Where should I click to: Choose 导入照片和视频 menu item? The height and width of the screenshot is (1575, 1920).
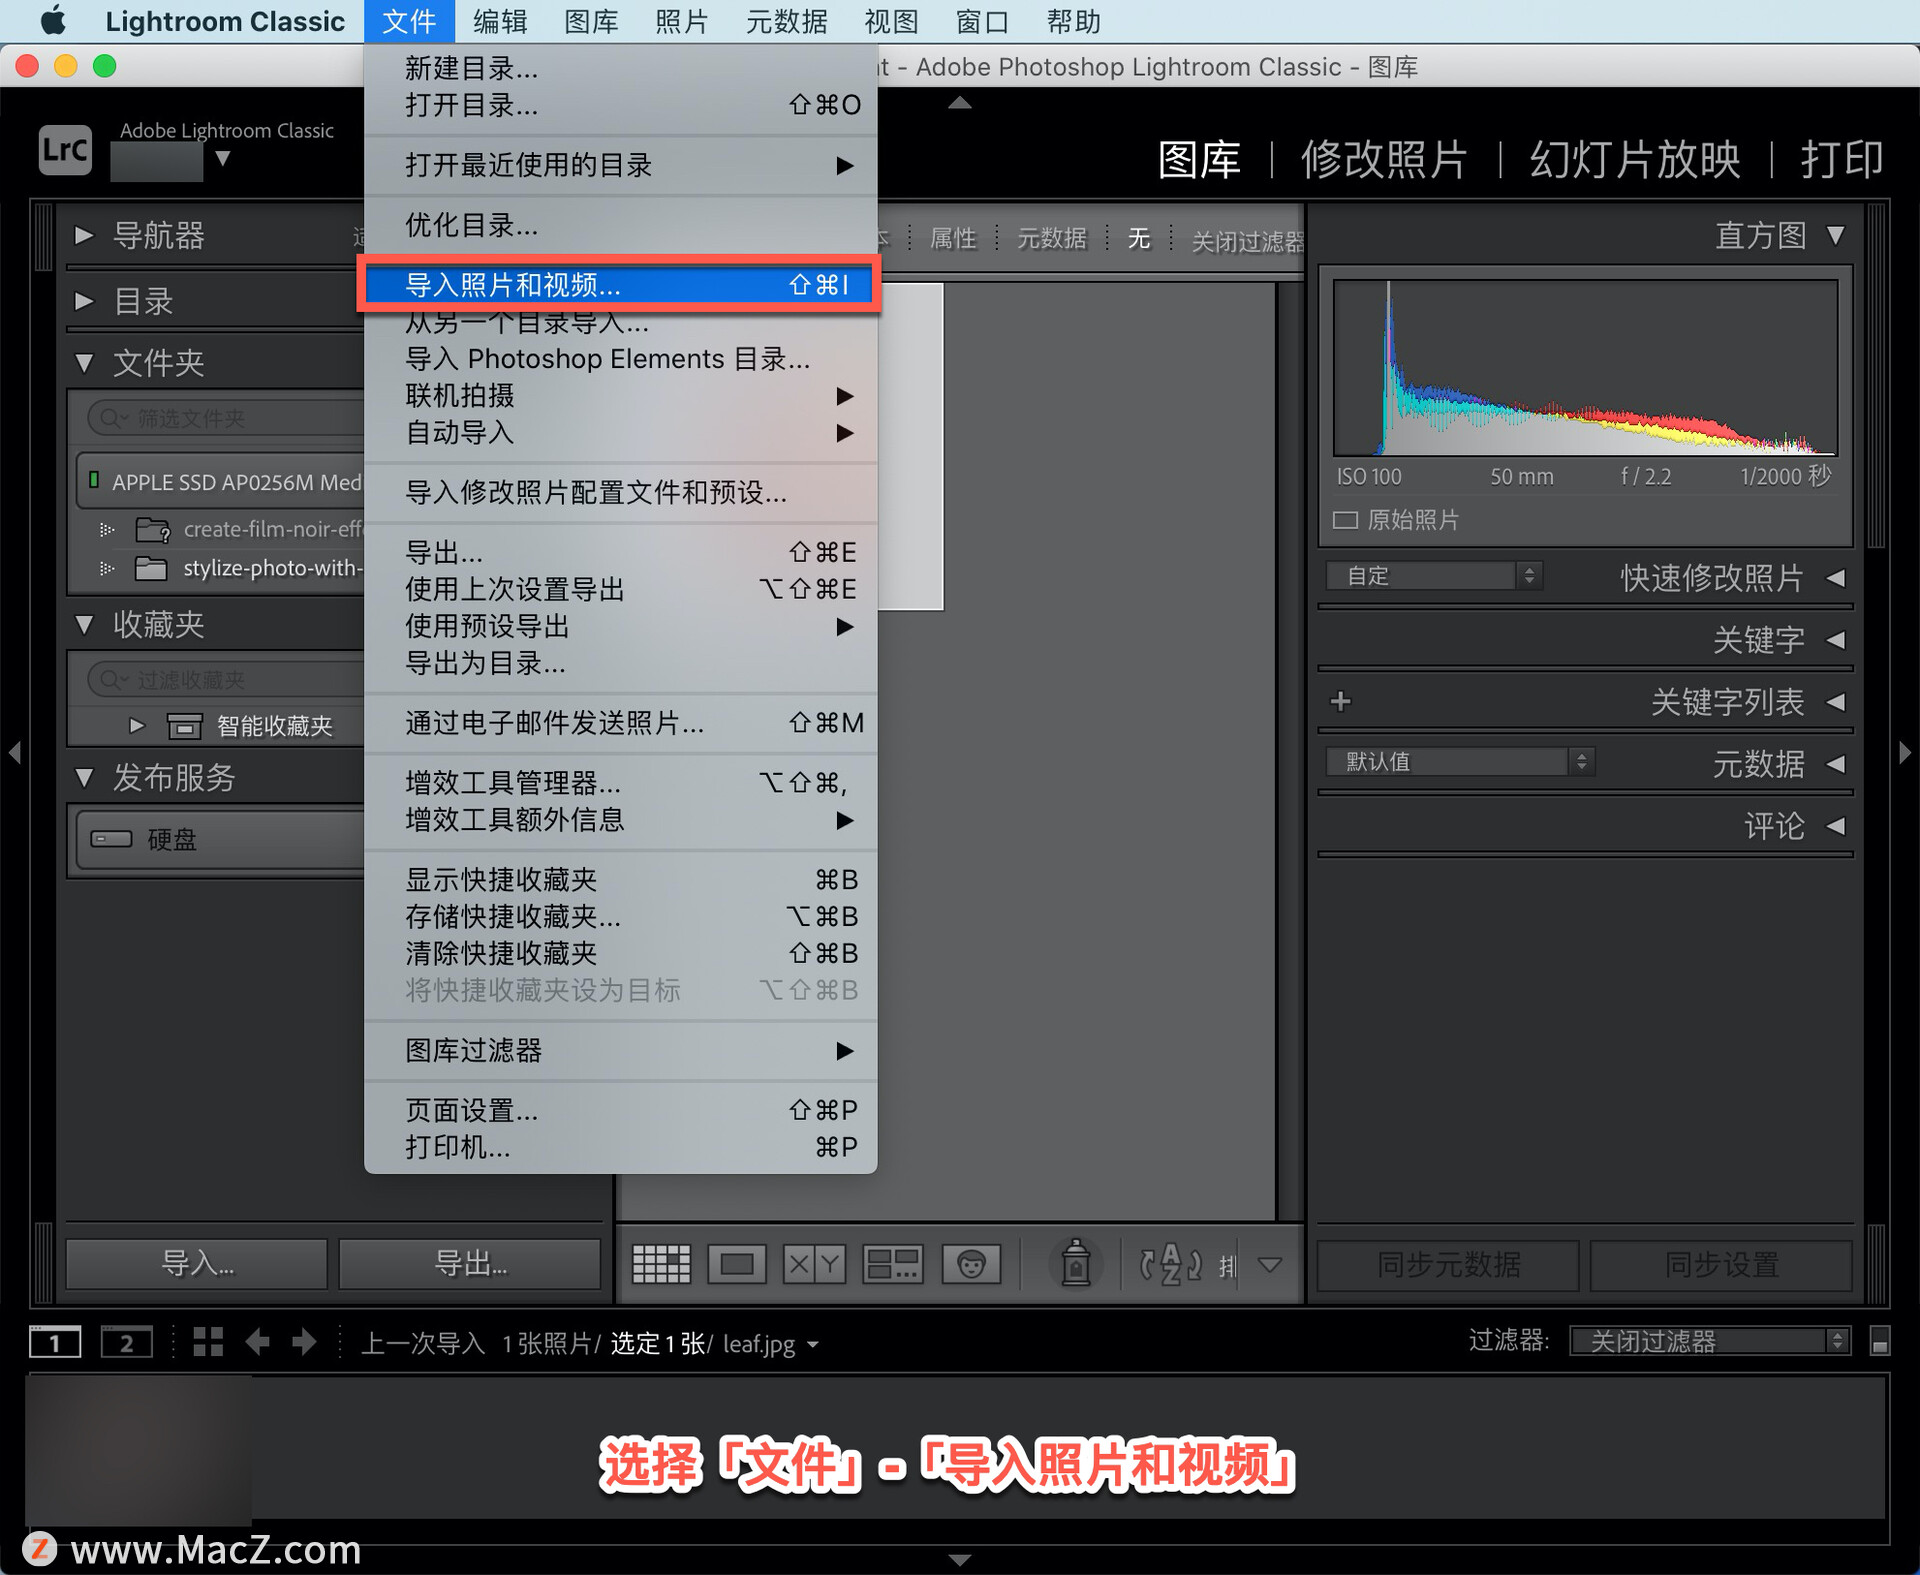620,285
